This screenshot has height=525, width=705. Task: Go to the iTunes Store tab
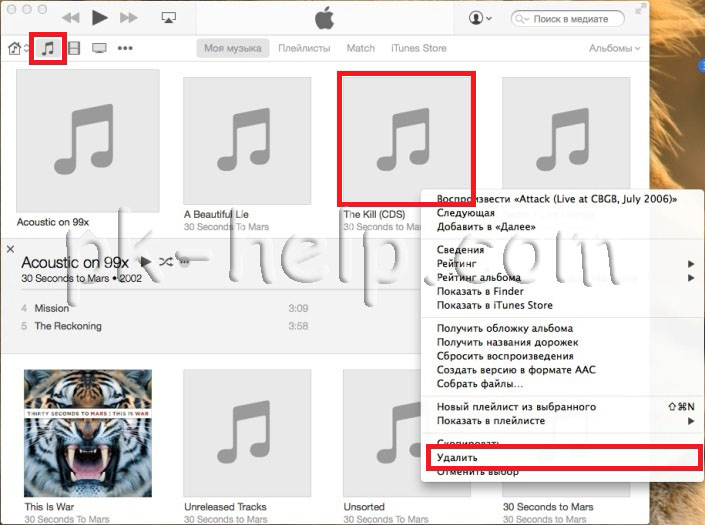pyautogui.click(x=419, y=48)
